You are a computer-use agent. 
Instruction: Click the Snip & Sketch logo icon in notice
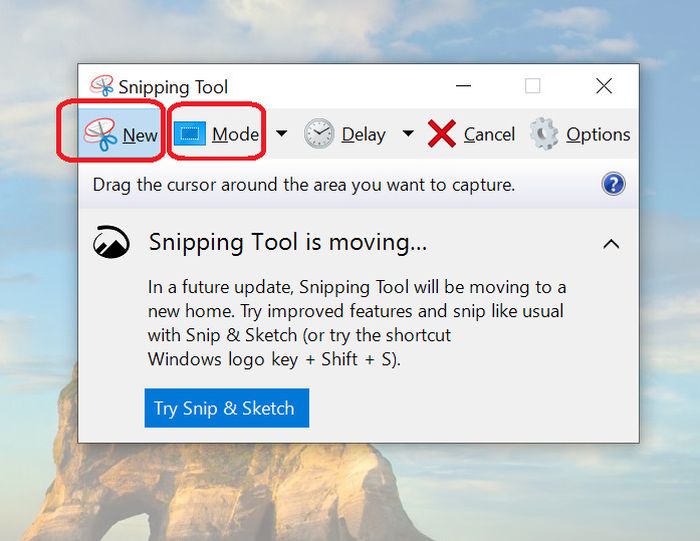[x=111, y=242]
